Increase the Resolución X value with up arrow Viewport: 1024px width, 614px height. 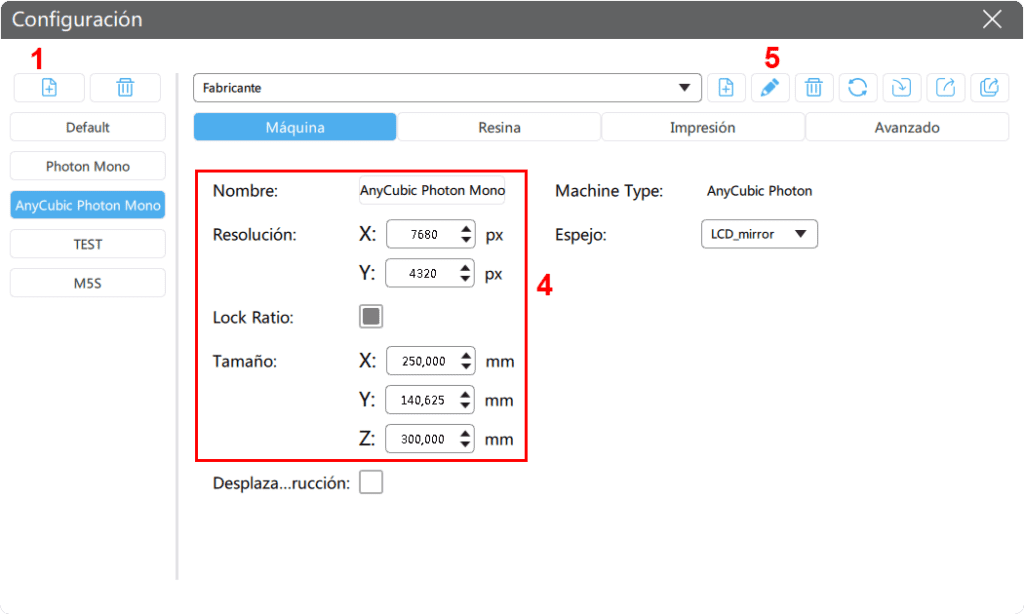(466, 229)
